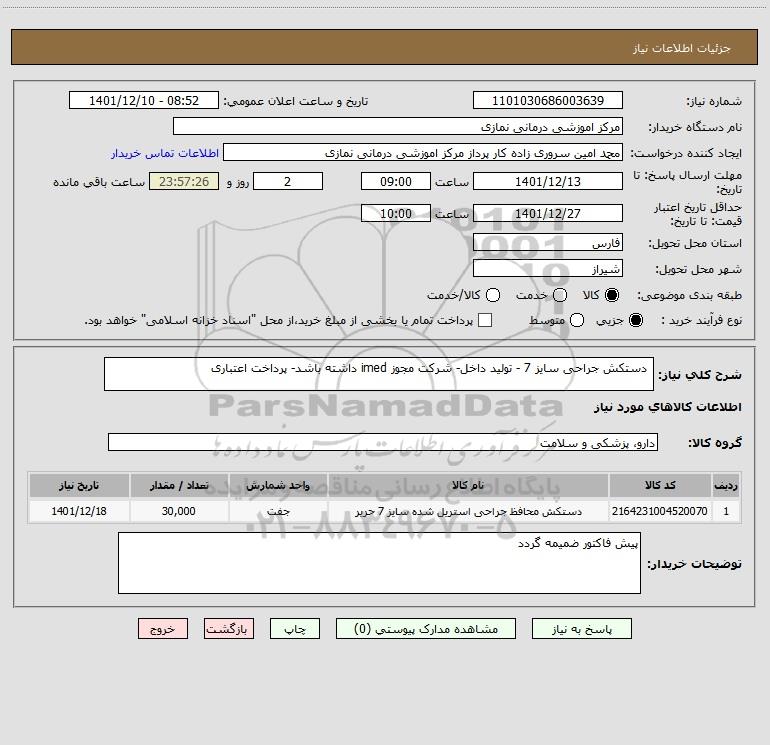The height and width of the screenshot is (745, 770).
Task: Select the کالا radio button
Action: [x=612, y=295]
